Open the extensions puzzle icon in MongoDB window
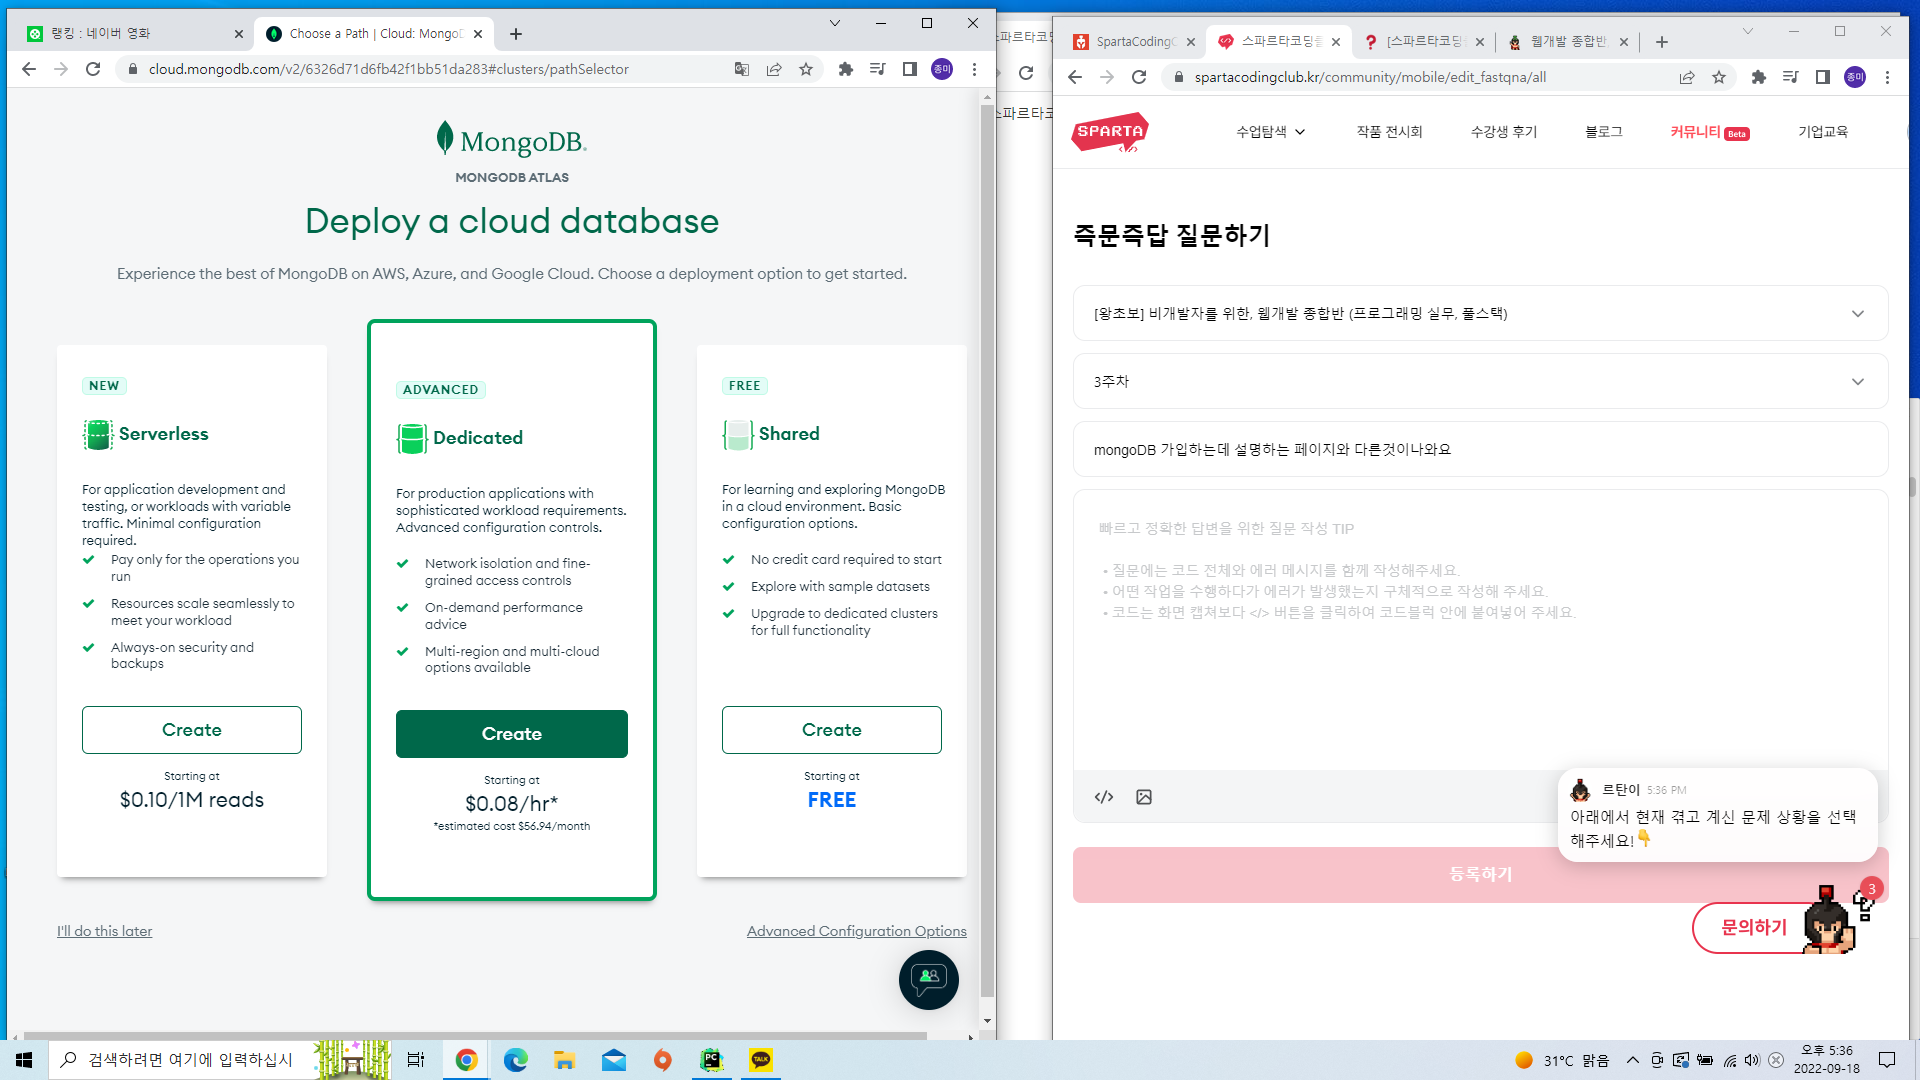The width and height of the screenshot is (1920, 1080). (846, 69)
